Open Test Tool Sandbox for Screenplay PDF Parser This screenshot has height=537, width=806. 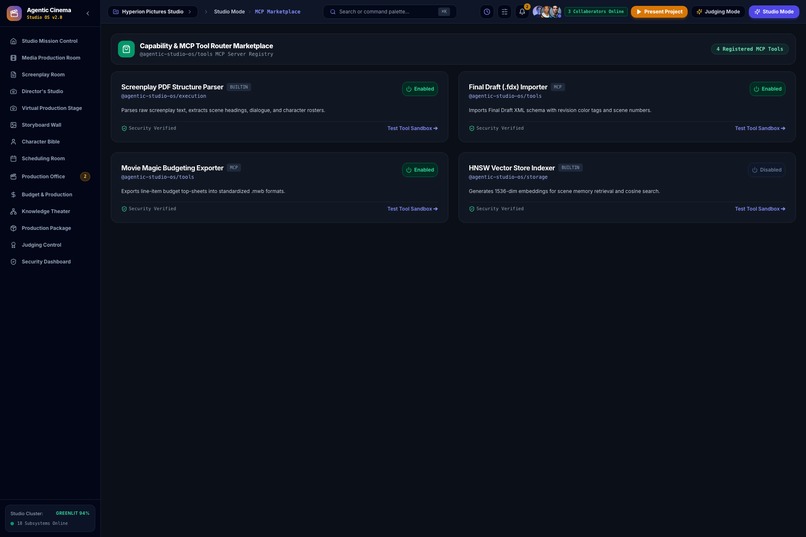point(412,128)
